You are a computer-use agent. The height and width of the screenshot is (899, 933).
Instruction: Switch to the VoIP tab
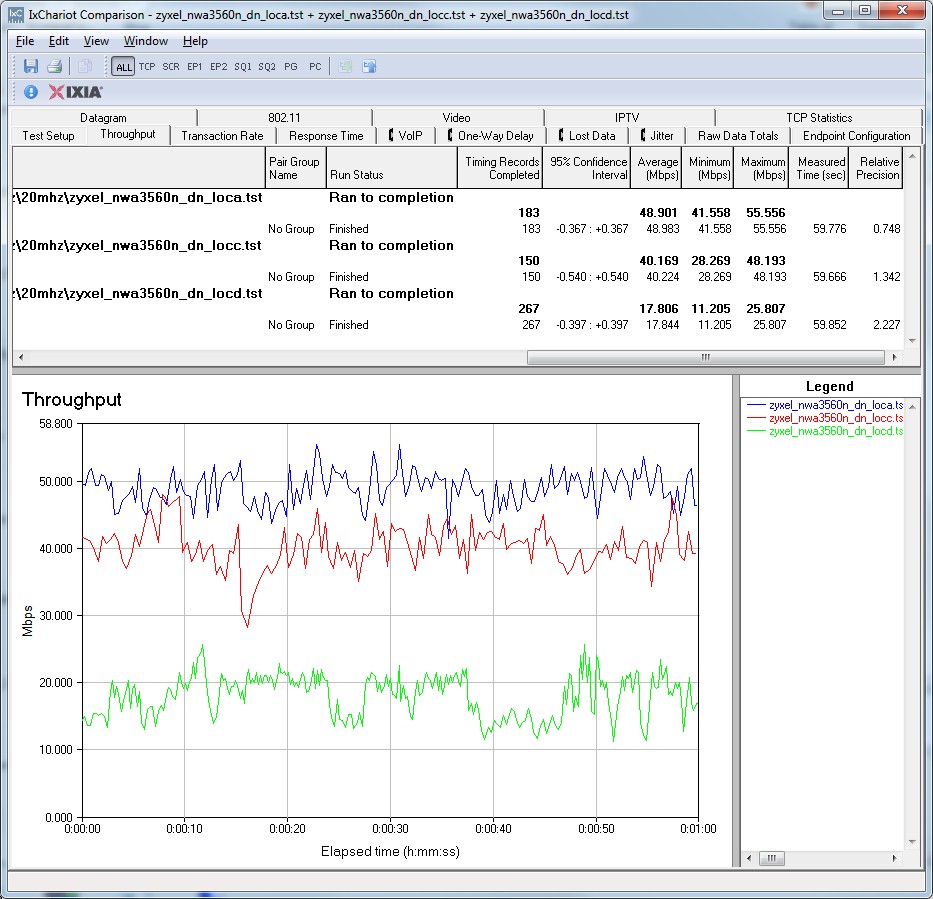406,136
